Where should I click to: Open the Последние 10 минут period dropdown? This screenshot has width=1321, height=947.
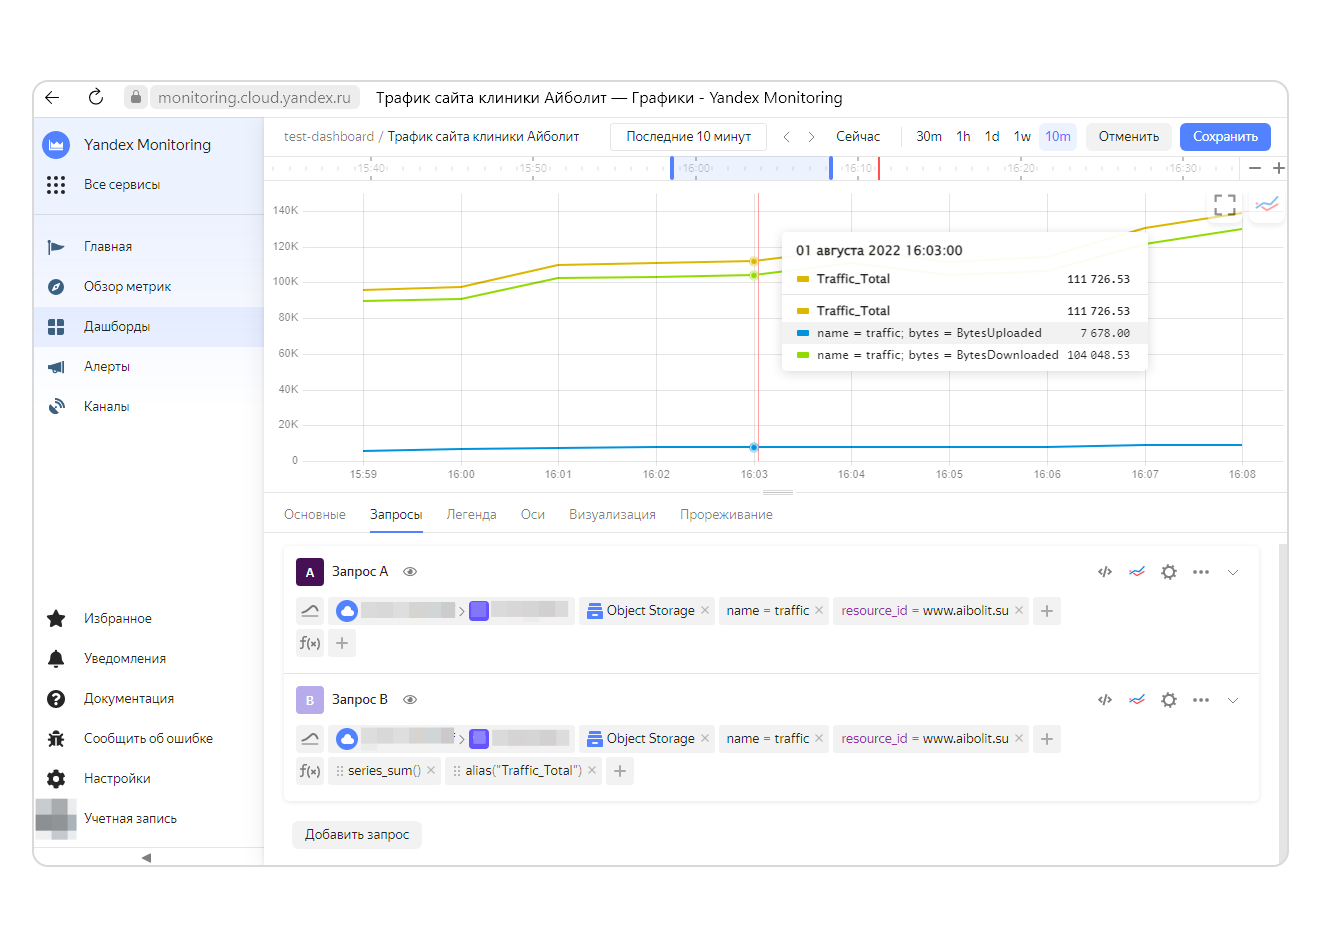(x=689, y=137)
